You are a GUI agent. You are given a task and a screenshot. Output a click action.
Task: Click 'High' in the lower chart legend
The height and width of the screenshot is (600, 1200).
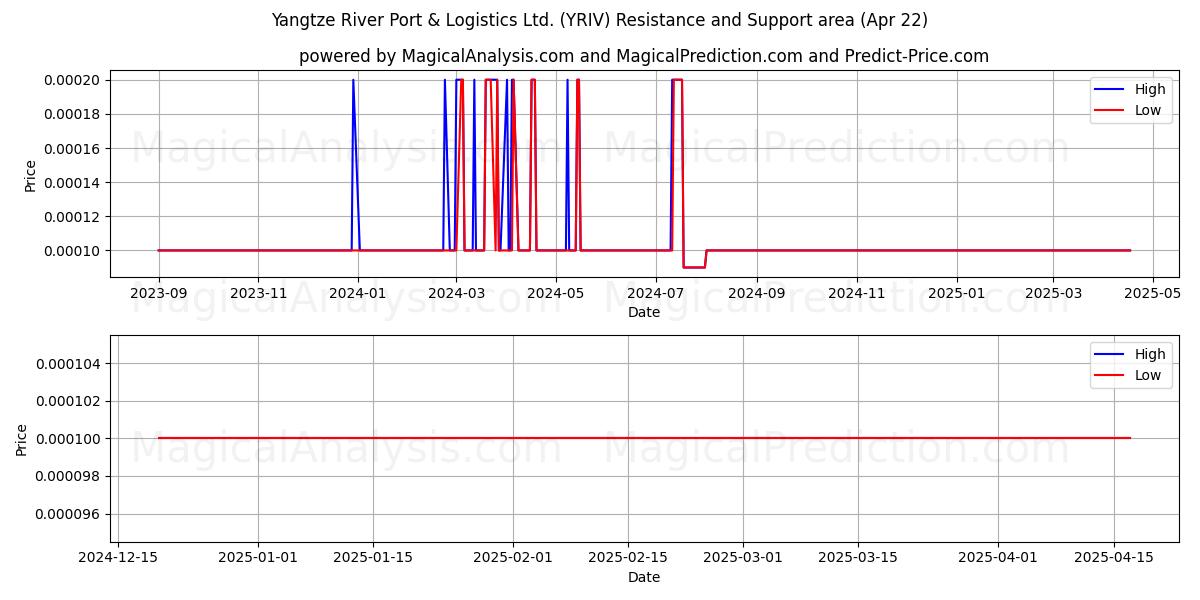tap(1150, 354)
